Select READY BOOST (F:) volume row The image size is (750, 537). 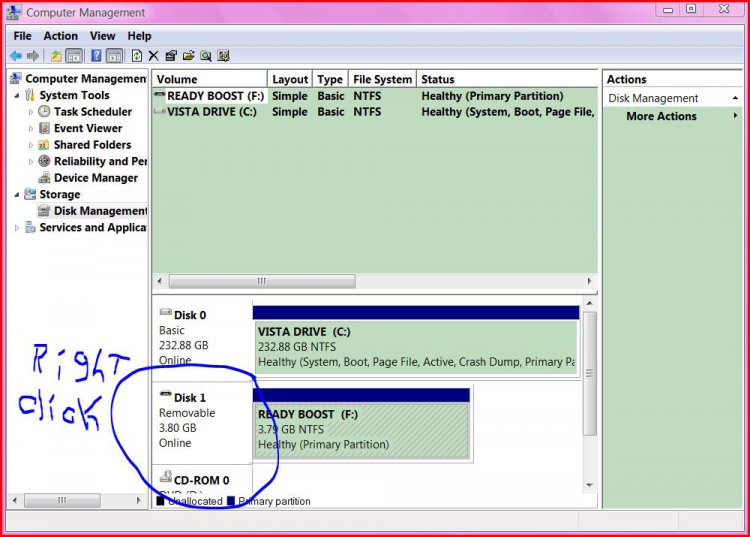(x=375, y=96)
